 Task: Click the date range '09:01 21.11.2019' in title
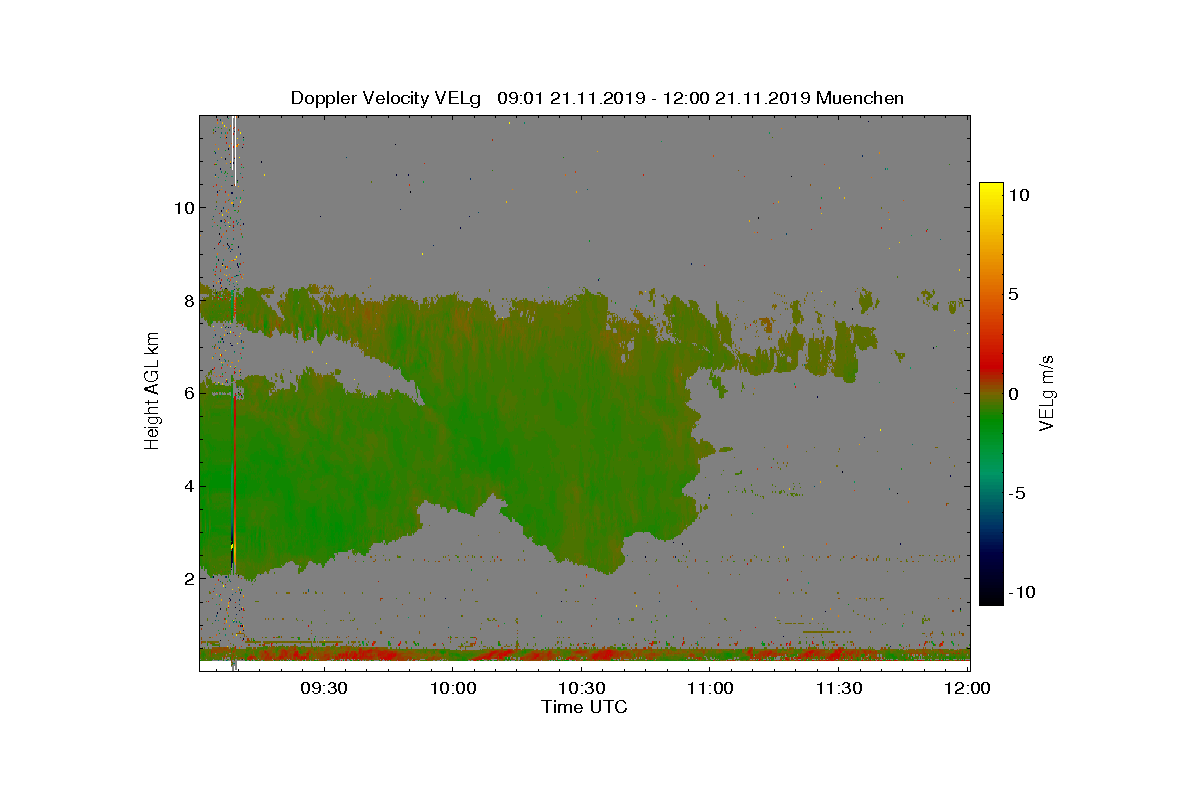pos(572,98)
